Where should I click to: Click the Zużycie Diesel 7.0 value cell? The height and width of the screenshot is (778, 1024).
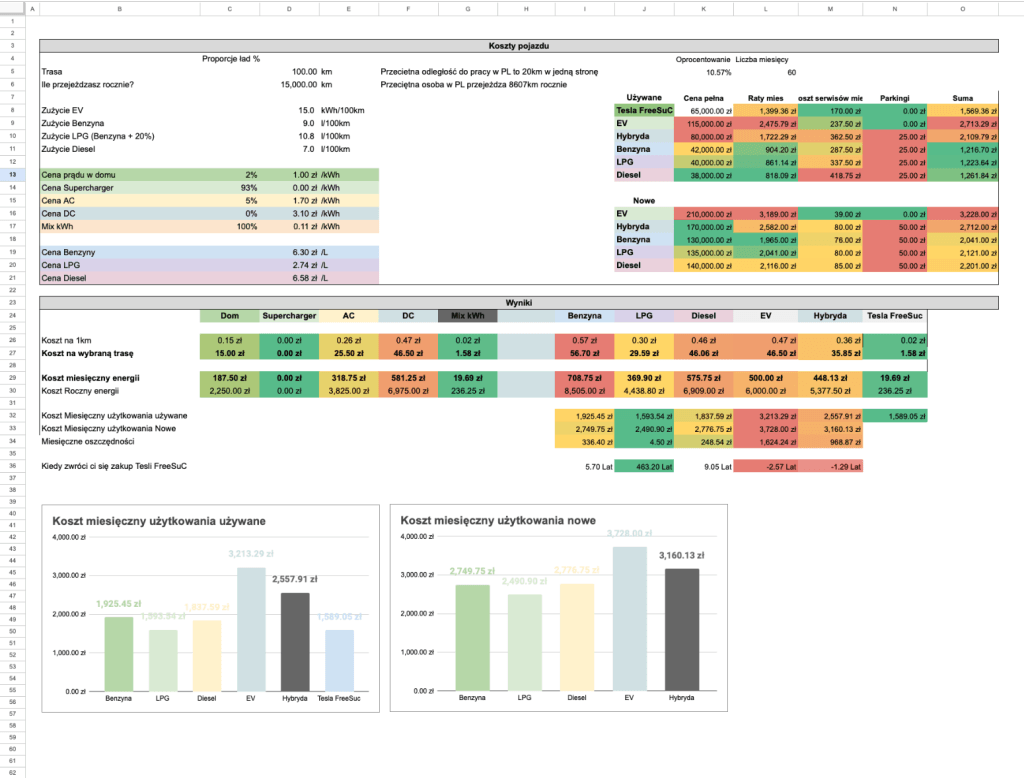point(289,148)
